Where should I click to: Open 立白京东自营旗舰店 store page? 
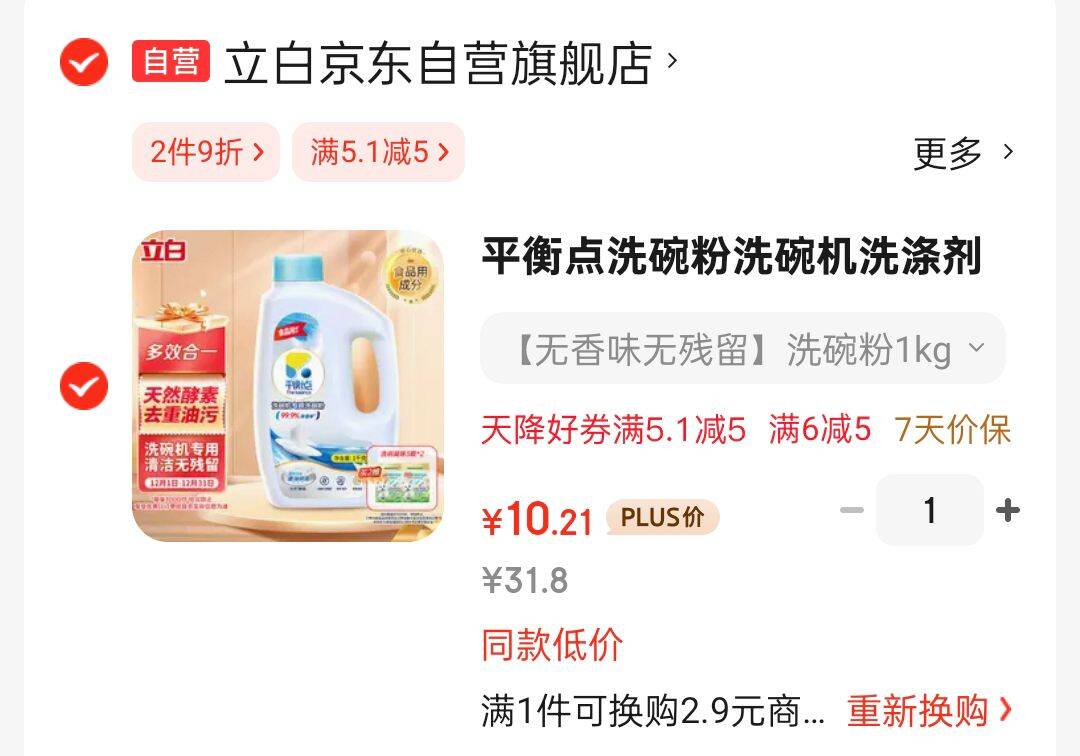438,63
